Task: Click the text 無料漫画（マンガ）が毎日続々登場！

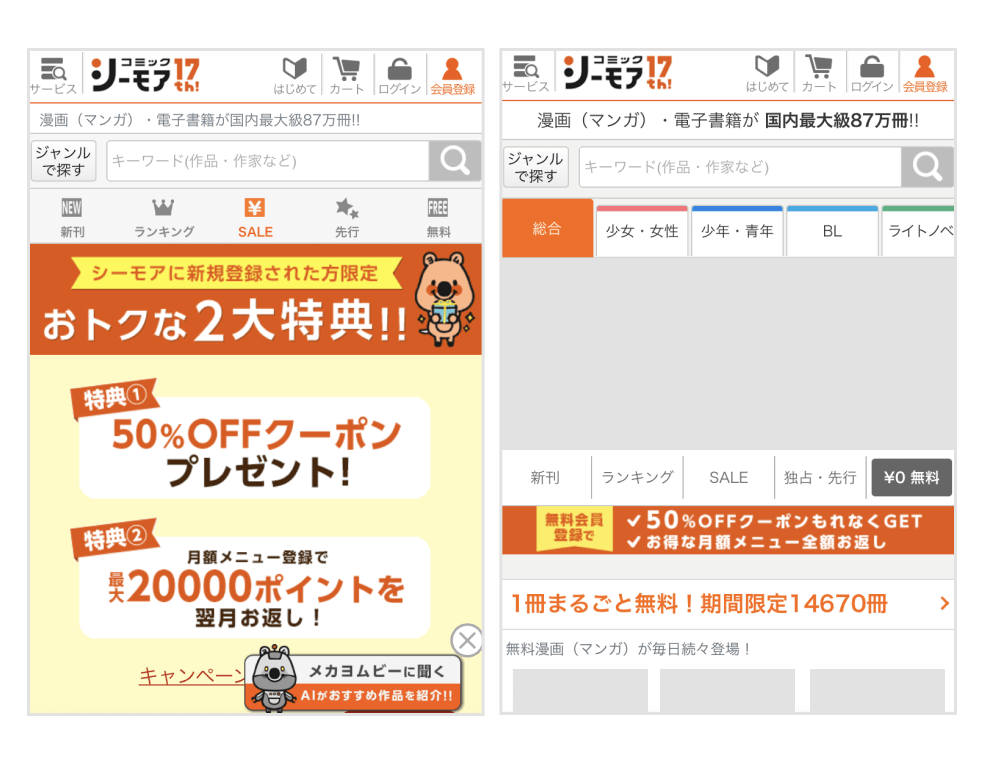Action: point(628,649)
